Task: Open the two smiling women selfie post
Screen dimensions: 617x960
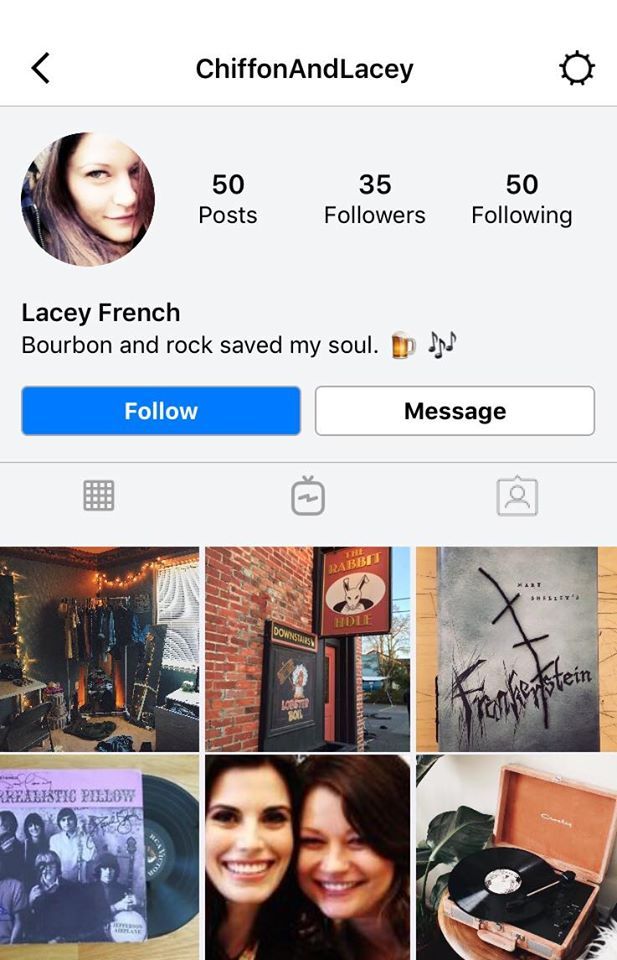Action: (x=307, y=858)
